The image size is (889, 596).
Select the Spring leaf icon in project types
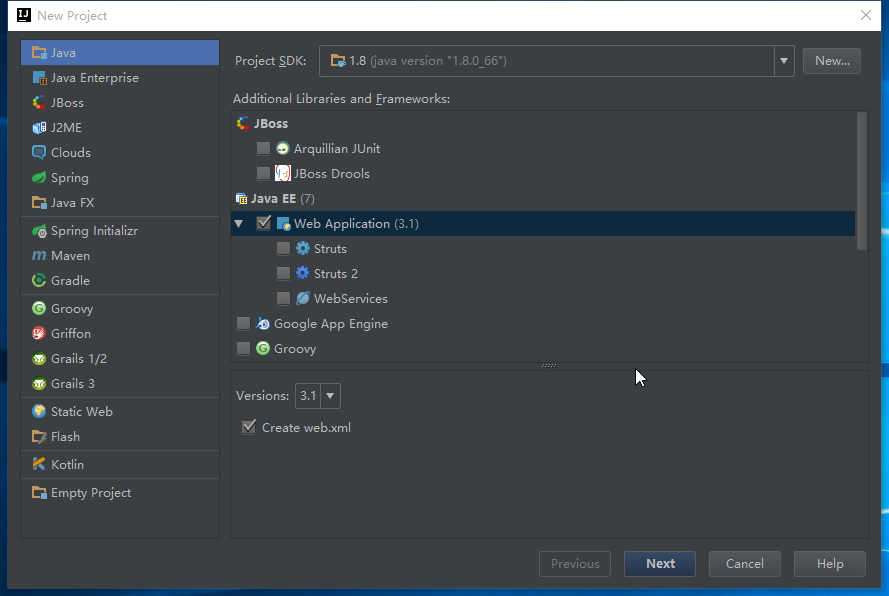tap(39, 178)
